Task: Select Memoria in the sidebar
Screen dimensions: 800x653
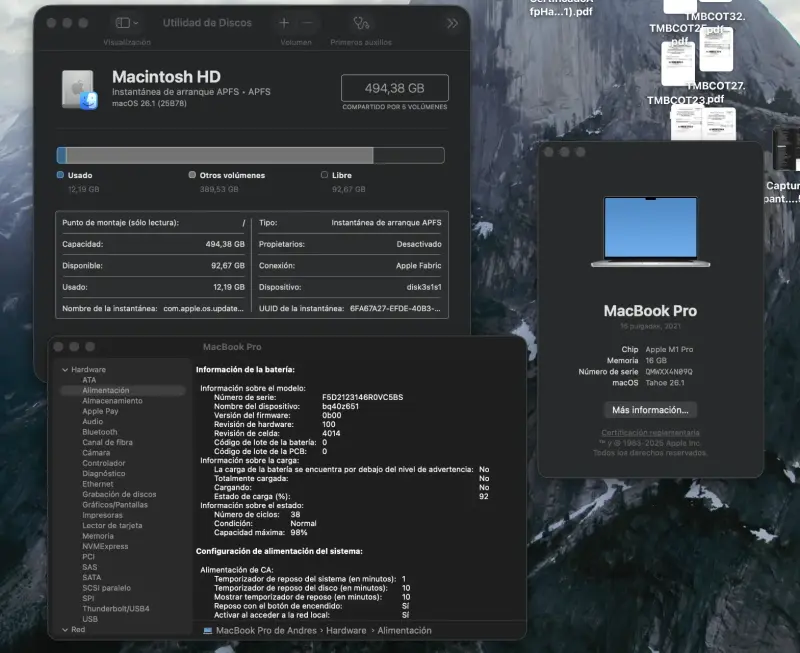Action: (98, 536)
